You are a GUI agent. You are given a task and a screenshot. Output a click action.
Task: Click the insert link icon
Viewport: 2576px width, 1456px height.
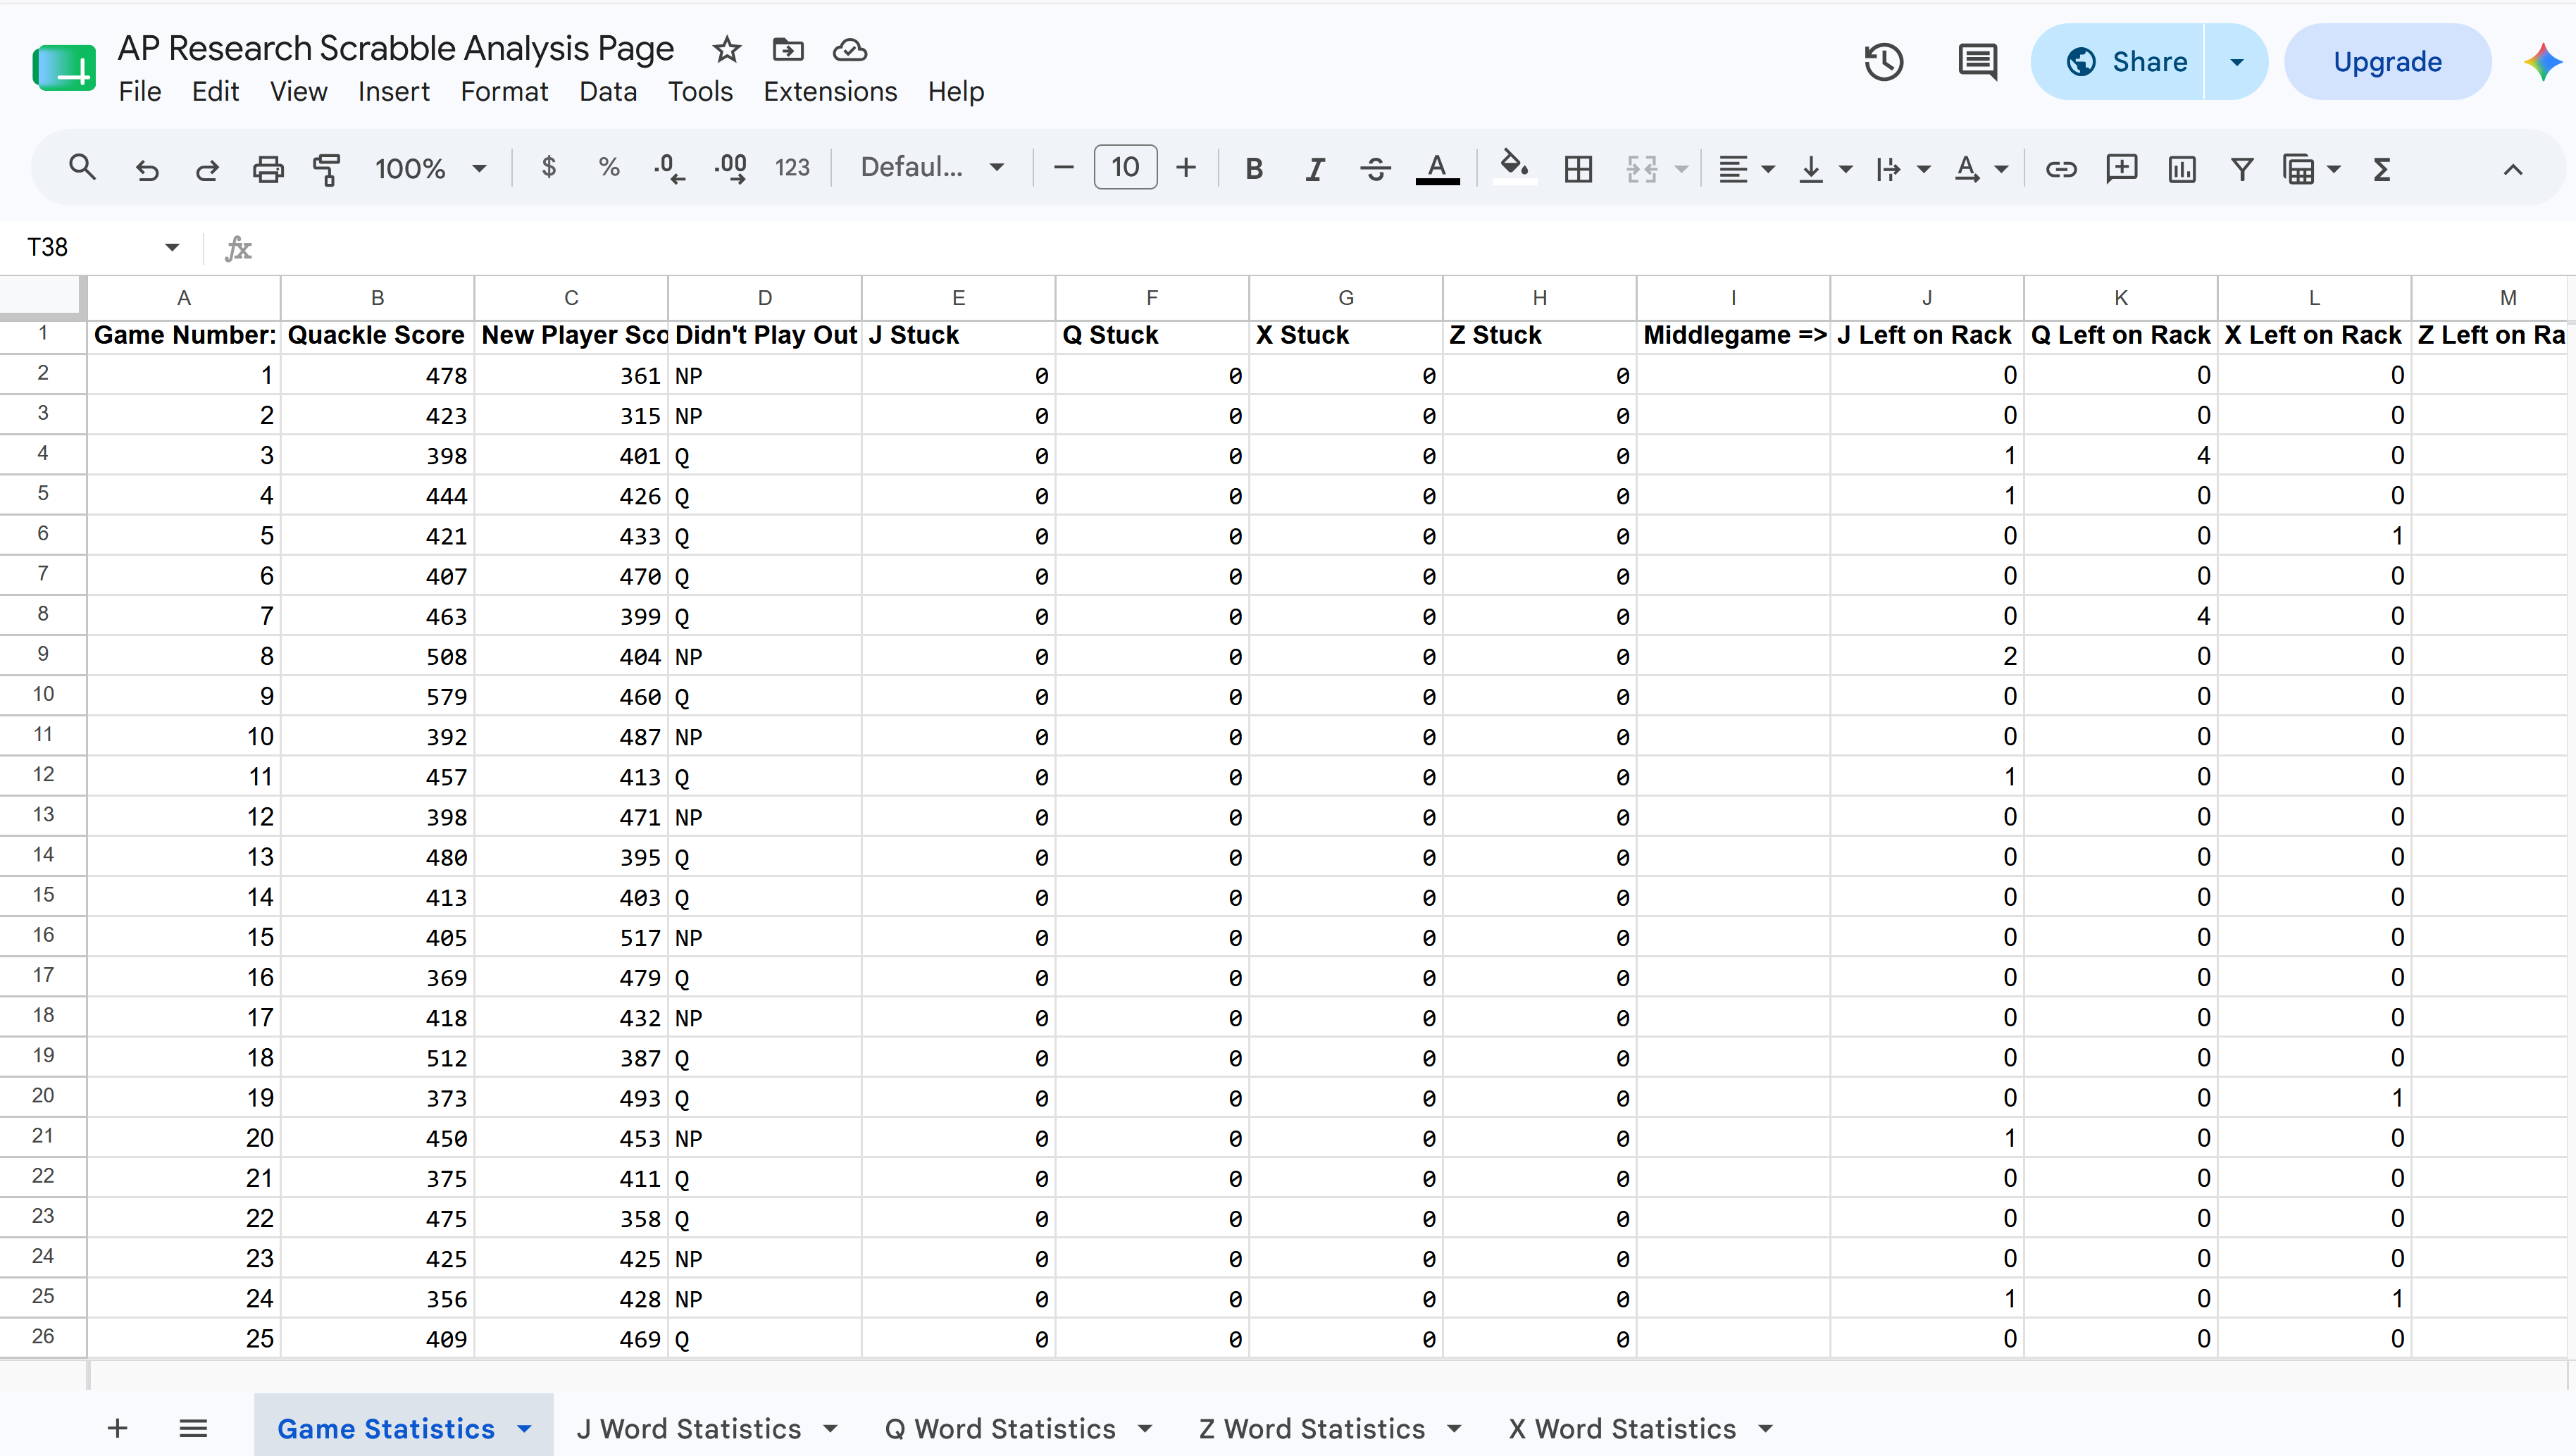point(2060,168)
